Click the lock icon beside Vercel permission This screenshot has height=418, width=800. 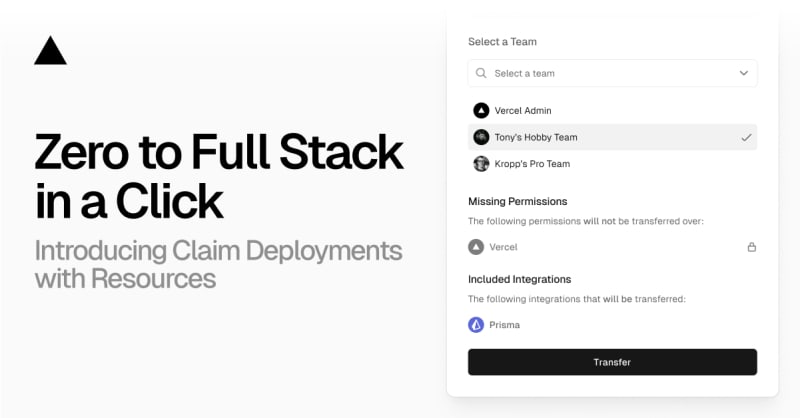point(751,247)
